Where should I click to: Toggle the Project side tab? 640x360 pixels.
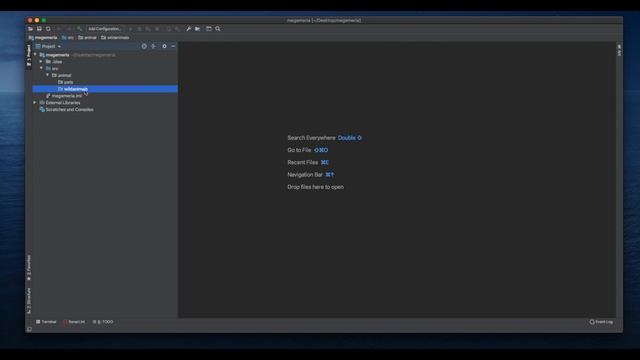[29, 55]
